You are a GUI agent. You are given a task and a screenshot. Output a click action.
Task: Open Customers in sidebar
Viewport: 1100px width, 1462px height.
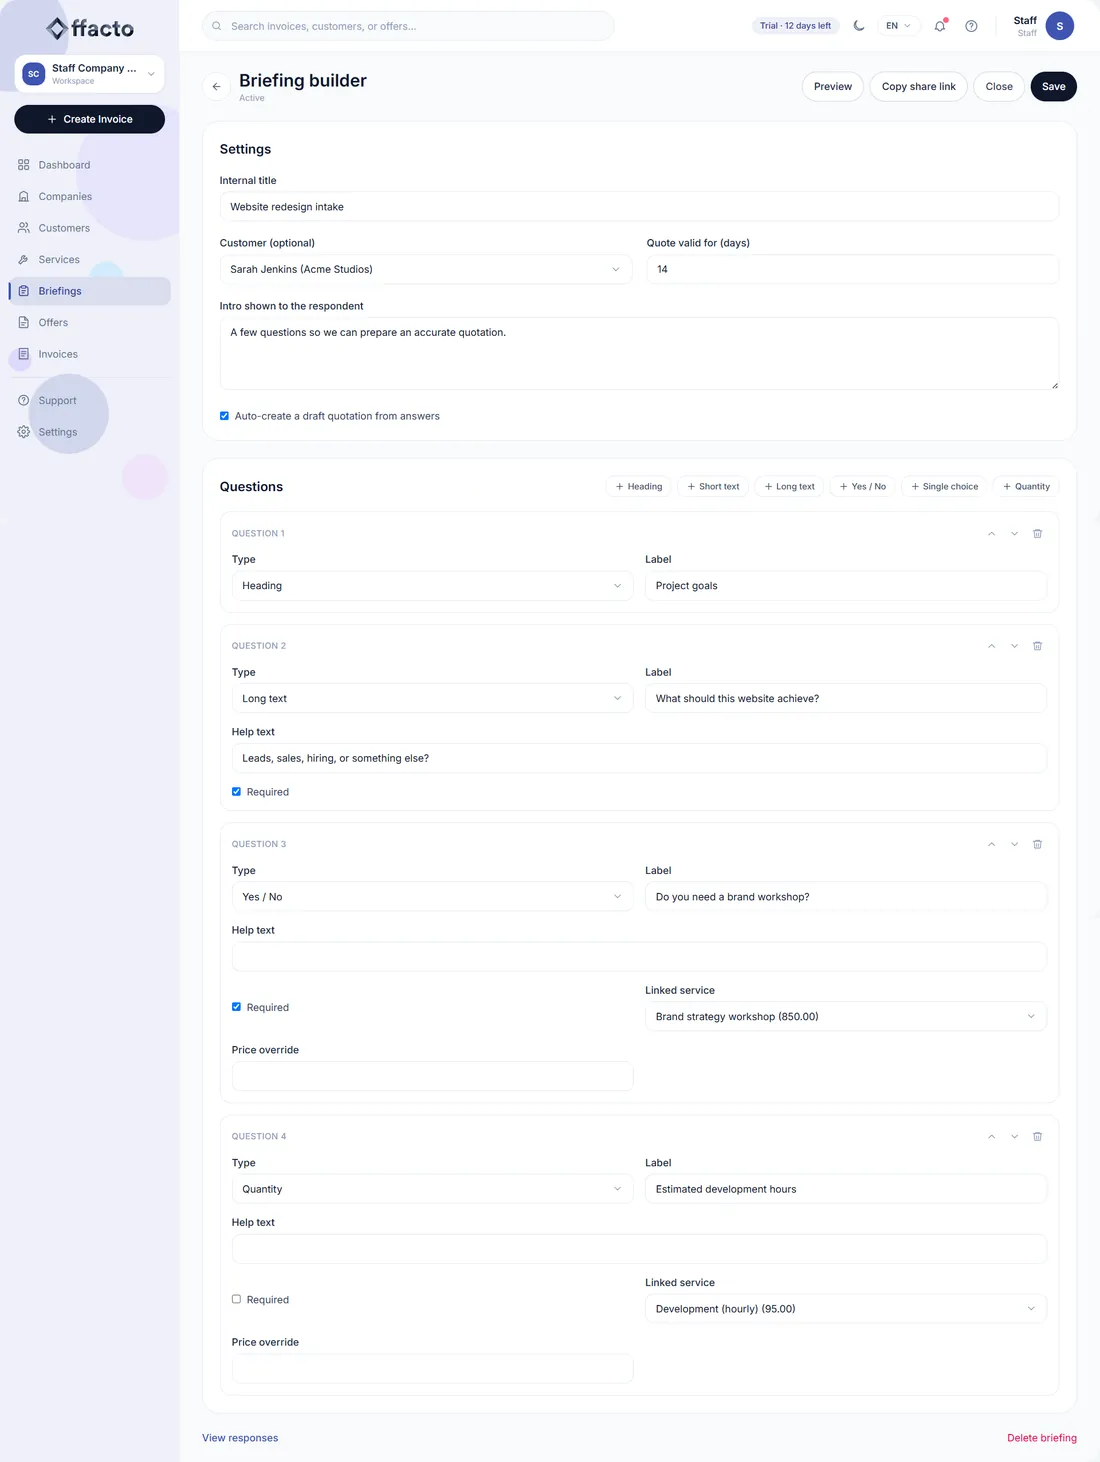point(89,228)
